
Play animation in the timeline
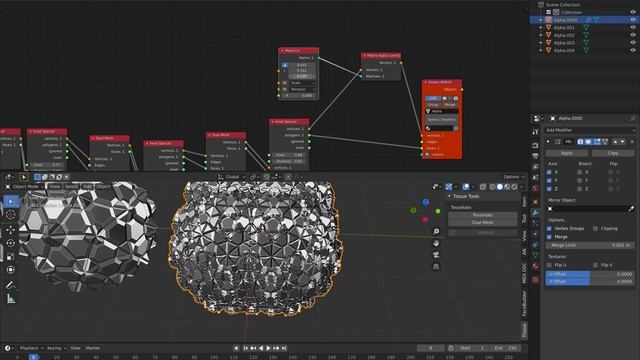coord(269,348)
